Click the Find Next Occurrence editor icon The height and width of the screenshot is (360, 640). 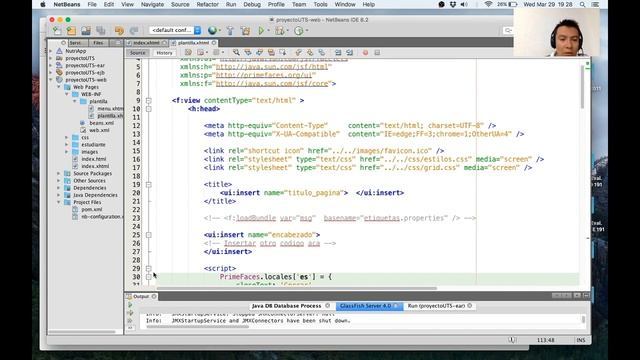click(260, 53)
